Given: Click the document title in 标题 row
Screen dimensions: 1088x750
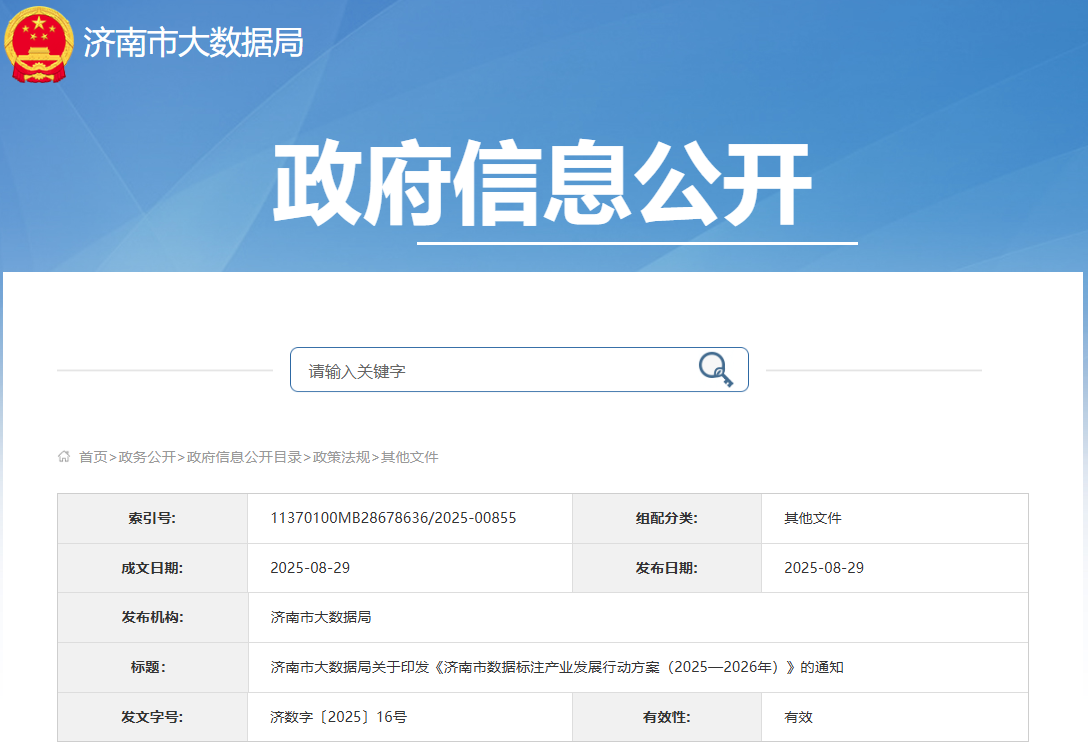Looking at the screenshot, I should [x=557, y=667].
